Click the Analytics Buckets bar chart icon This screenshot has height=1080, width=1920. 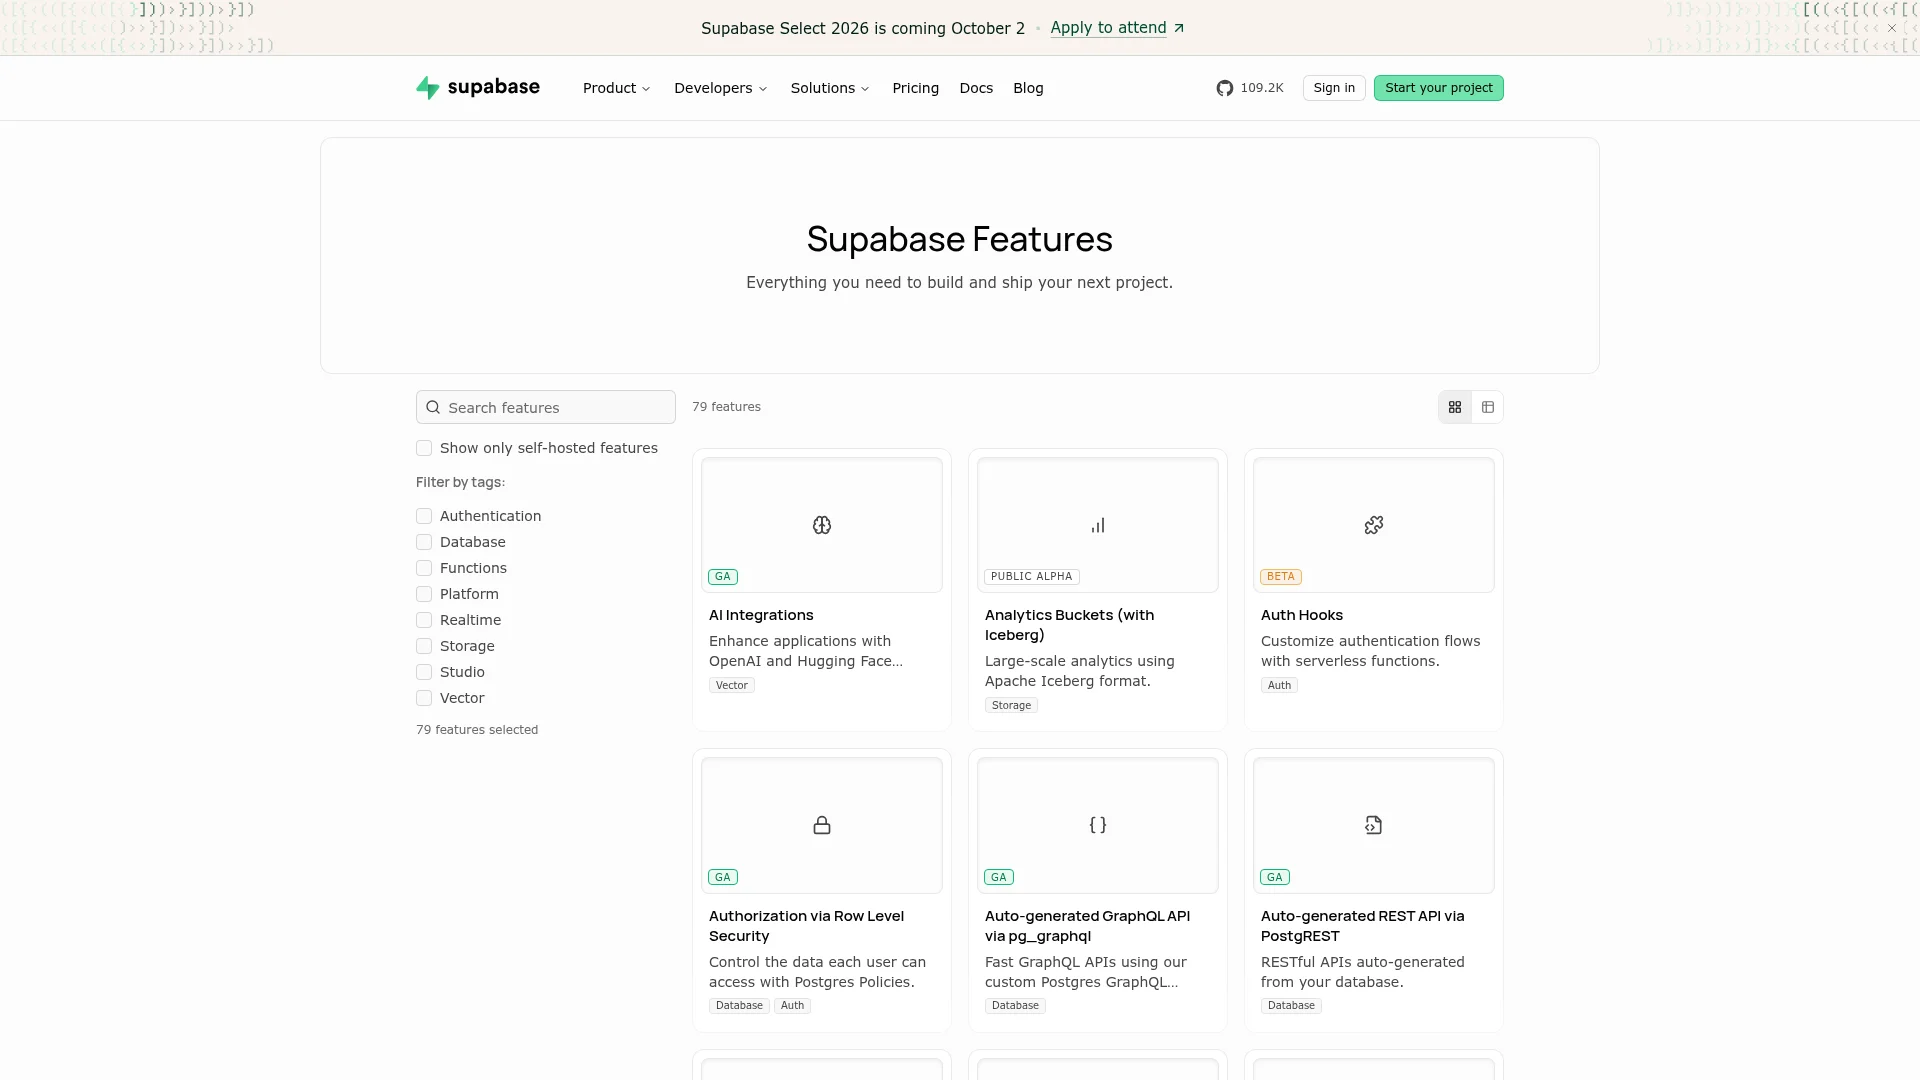(1098, 525)
